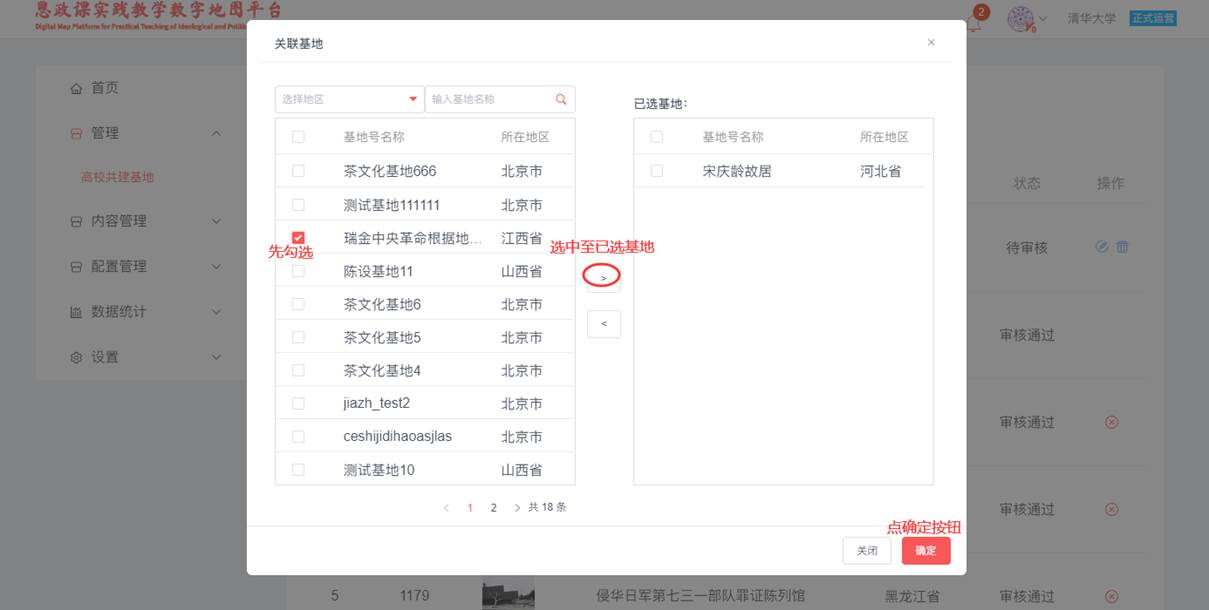Click the edit icon in pending review row
This screenshot has height=610, width=1209.
(x=1101, y=247)
